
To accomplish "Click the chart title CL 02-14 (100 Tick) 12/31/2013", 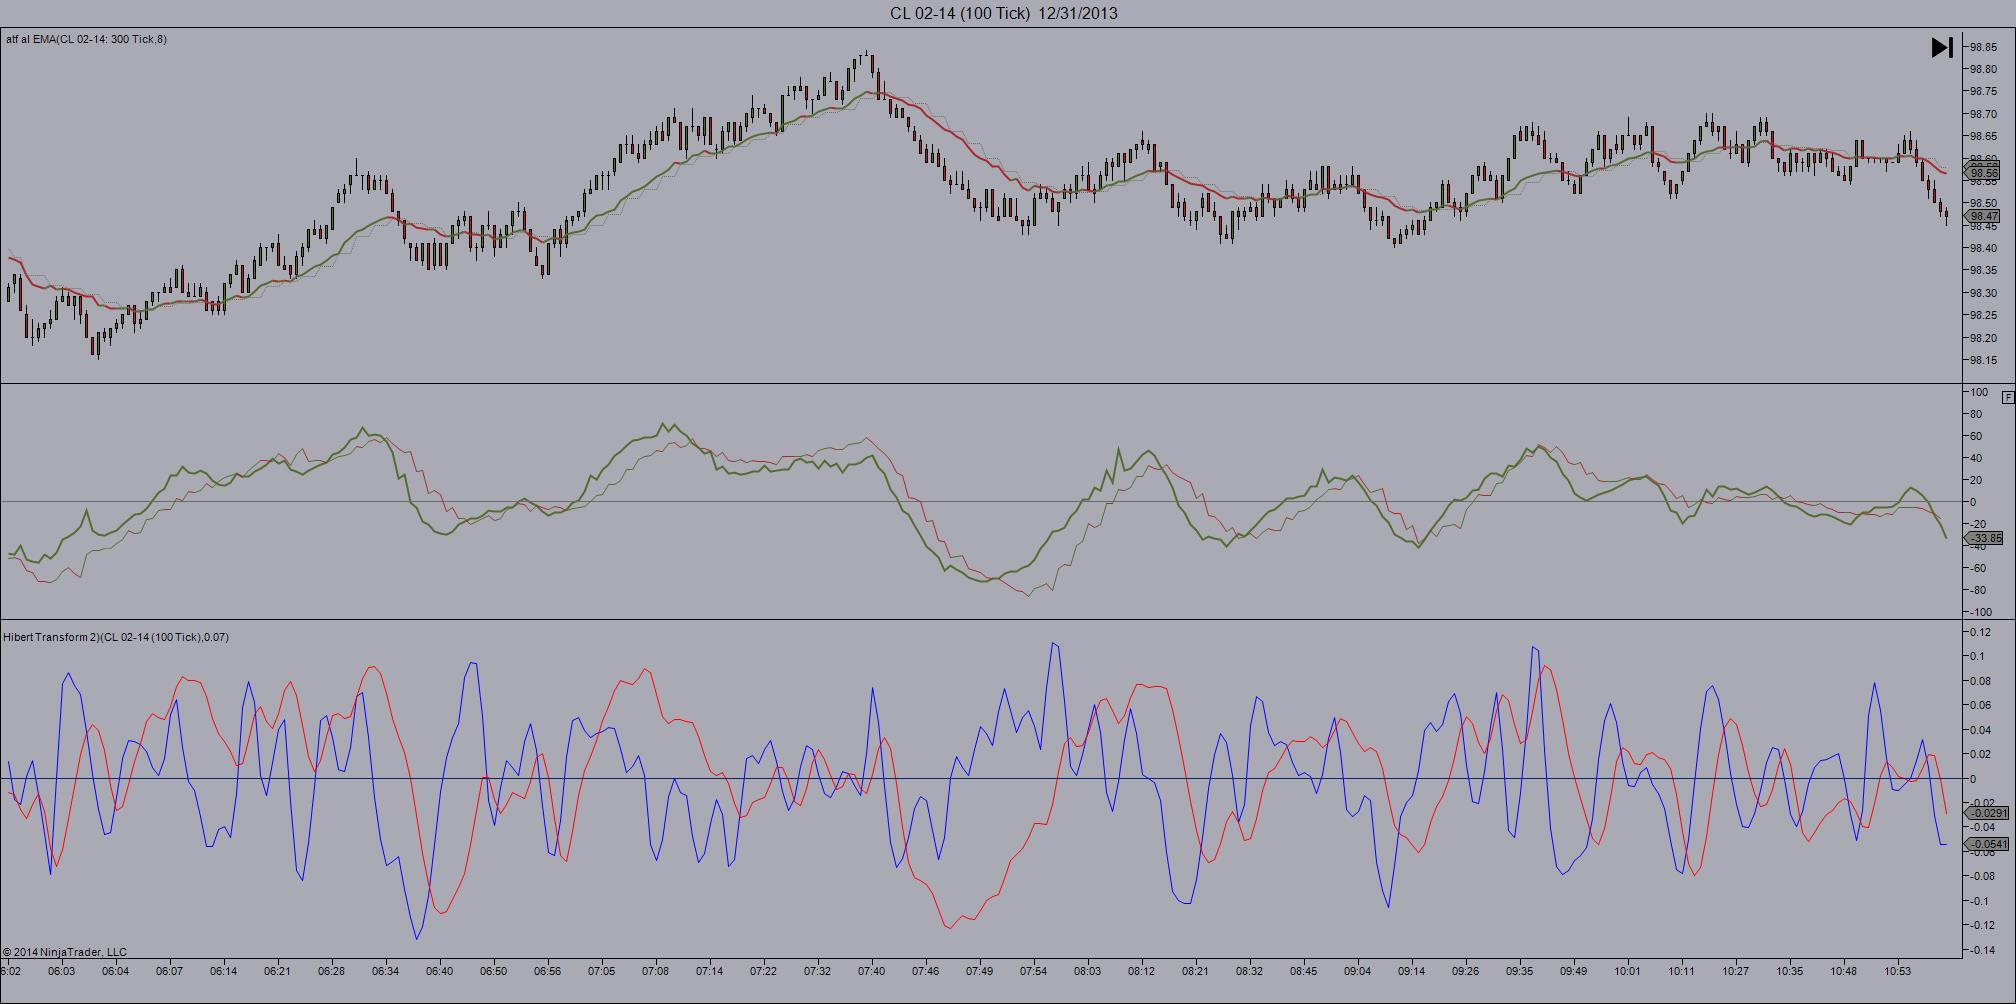I will (1004, 13).
